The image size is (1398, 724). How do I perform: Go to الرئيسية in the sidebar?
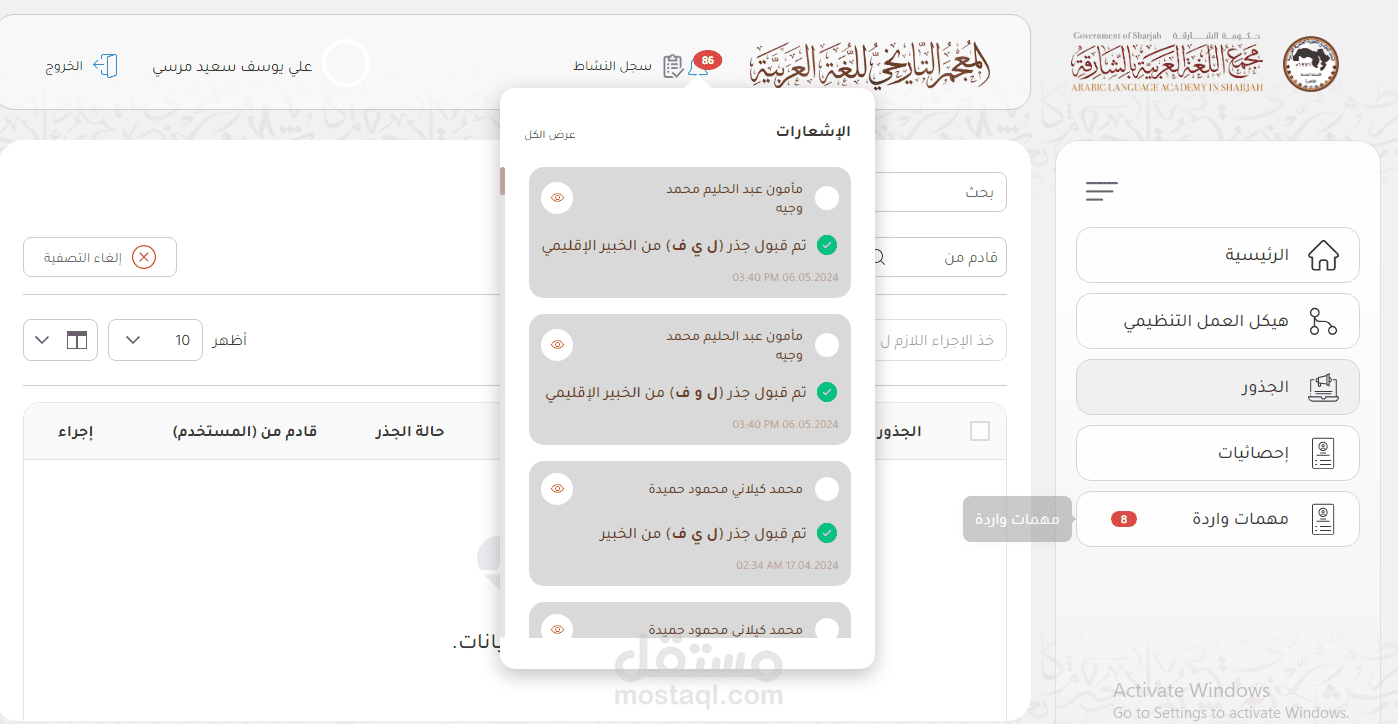coord(1217,255)
